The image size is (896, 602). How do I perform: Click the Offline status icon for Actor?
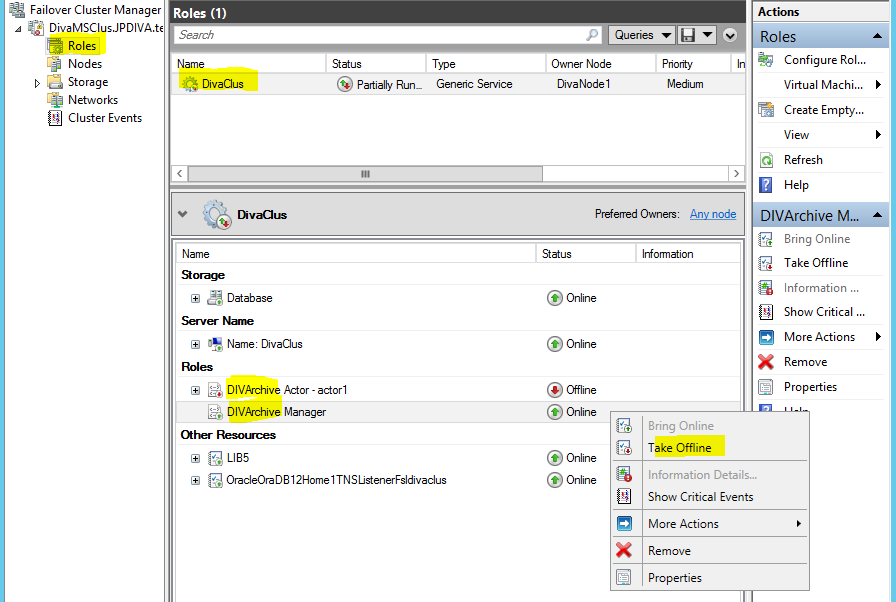point(554,390)
